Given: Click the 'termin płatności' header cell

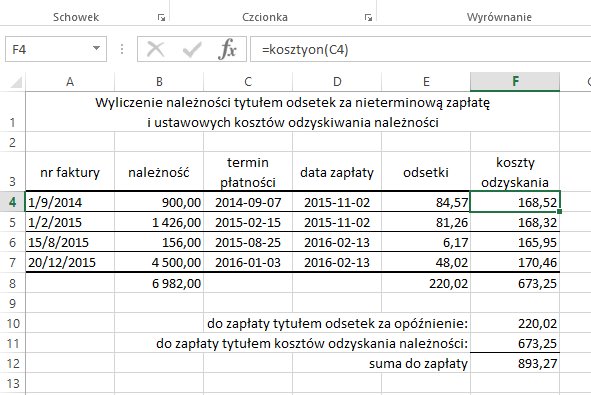Looking at the screenshot, I should coord(248,172).
